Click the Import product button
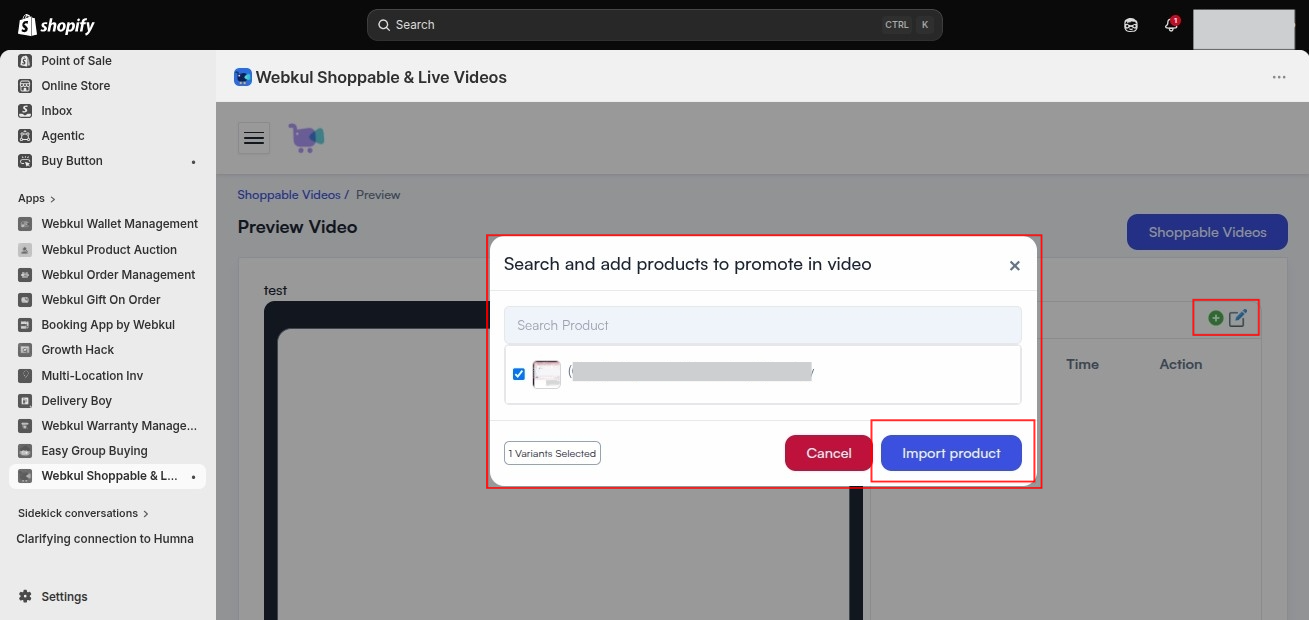 coord(951,453)
